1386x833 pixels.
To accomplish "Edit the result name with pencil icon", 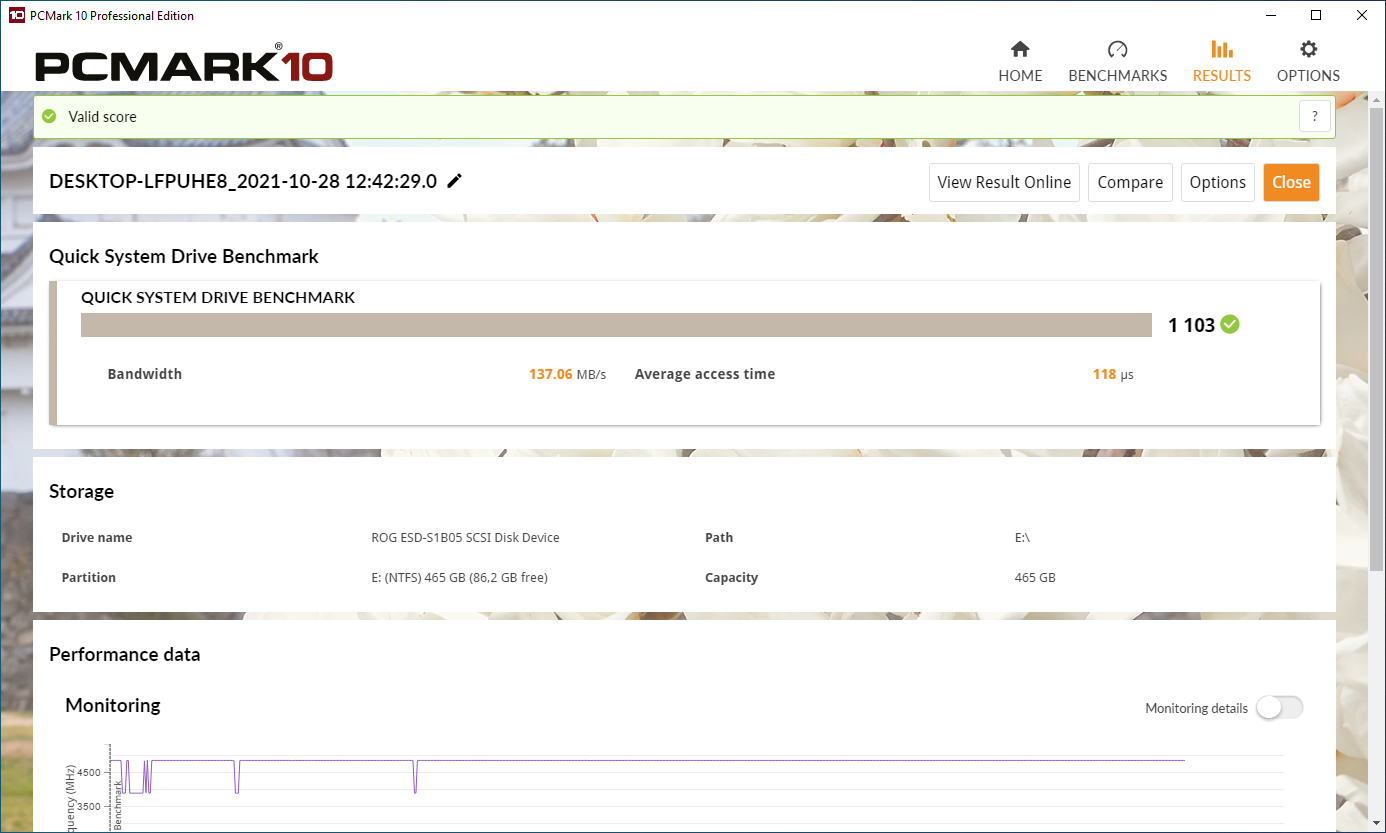I will 455,181.
